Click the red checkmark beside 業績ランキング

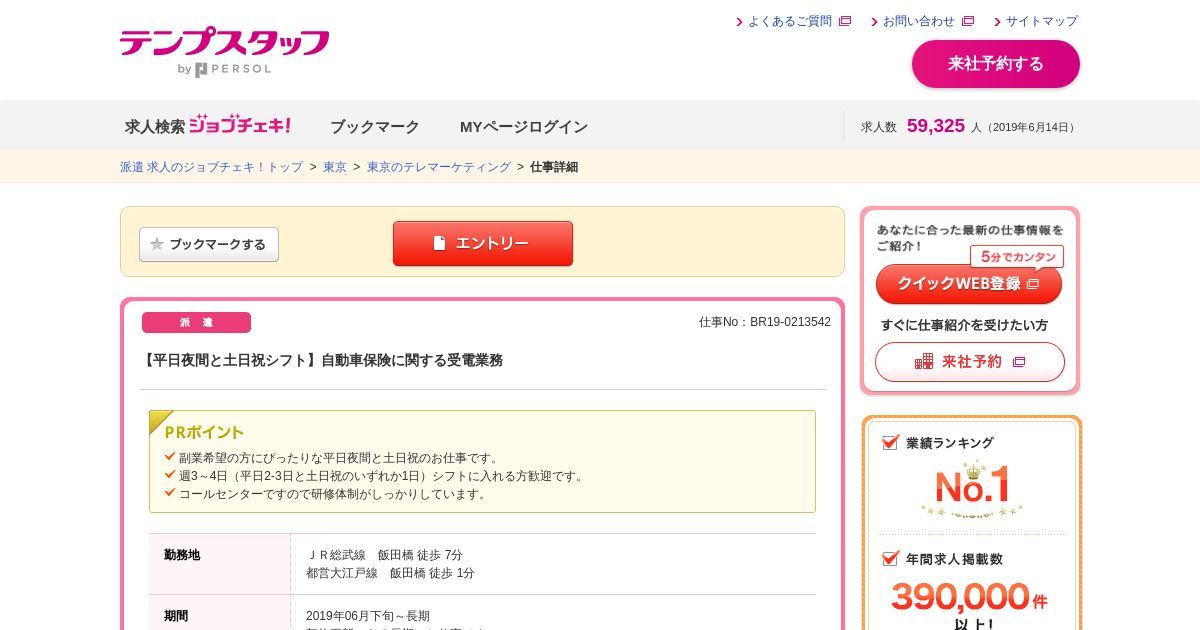[x=890, y=441]
